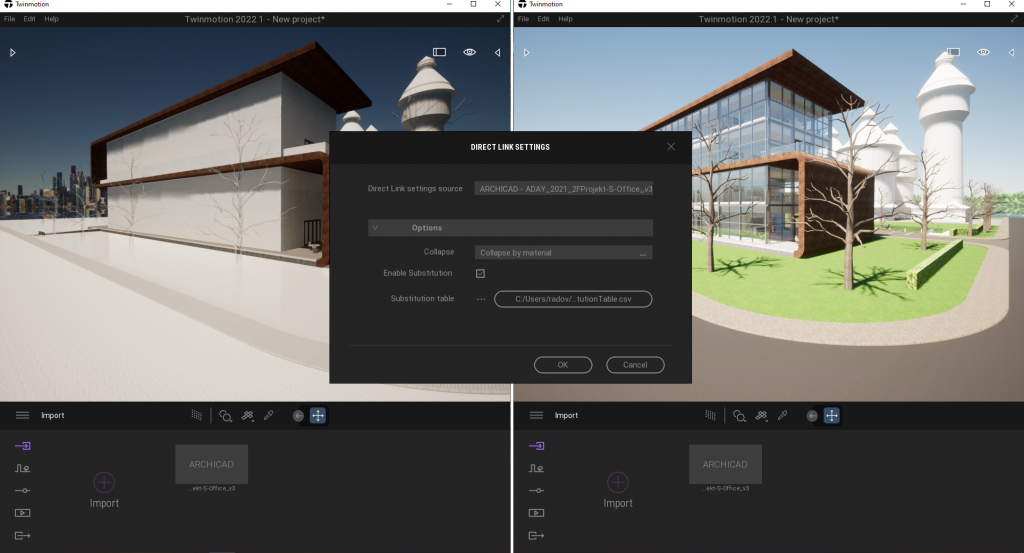1024x553 pixels.
Task: Click the grid dots icon in right window
Action: (x=711, y=415)
